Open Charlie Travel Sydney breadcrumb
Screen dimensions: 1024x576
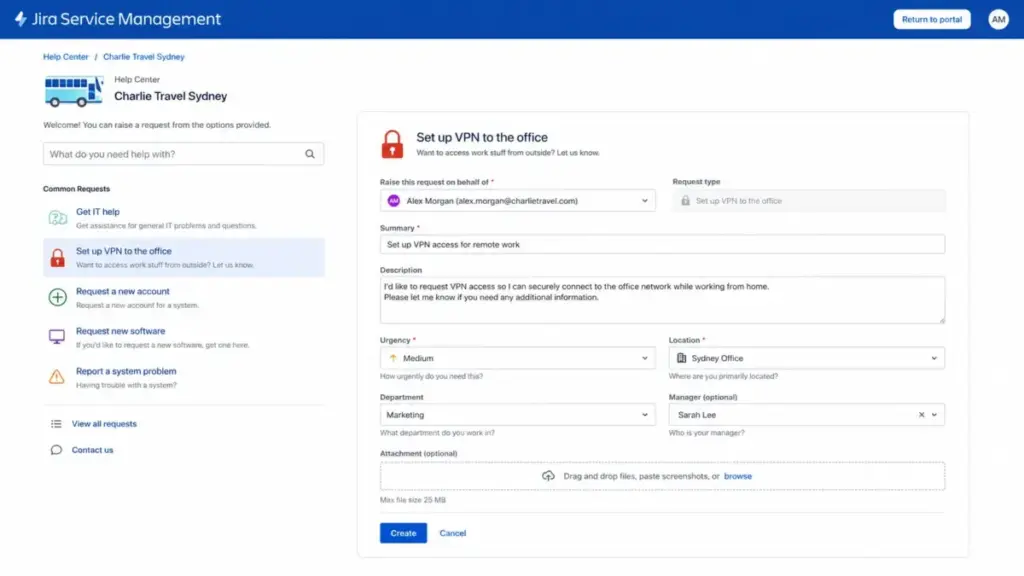coord(144,57)
